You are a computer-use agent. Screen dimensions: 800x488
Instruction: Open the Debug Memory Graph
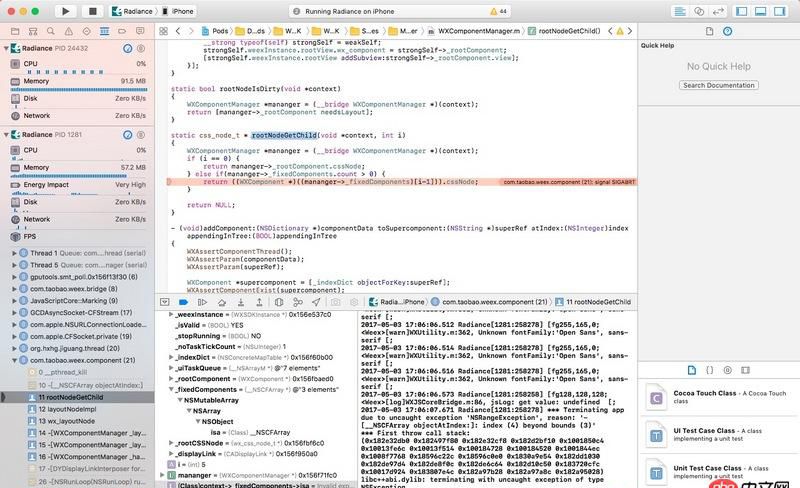(x=298, y=302)
